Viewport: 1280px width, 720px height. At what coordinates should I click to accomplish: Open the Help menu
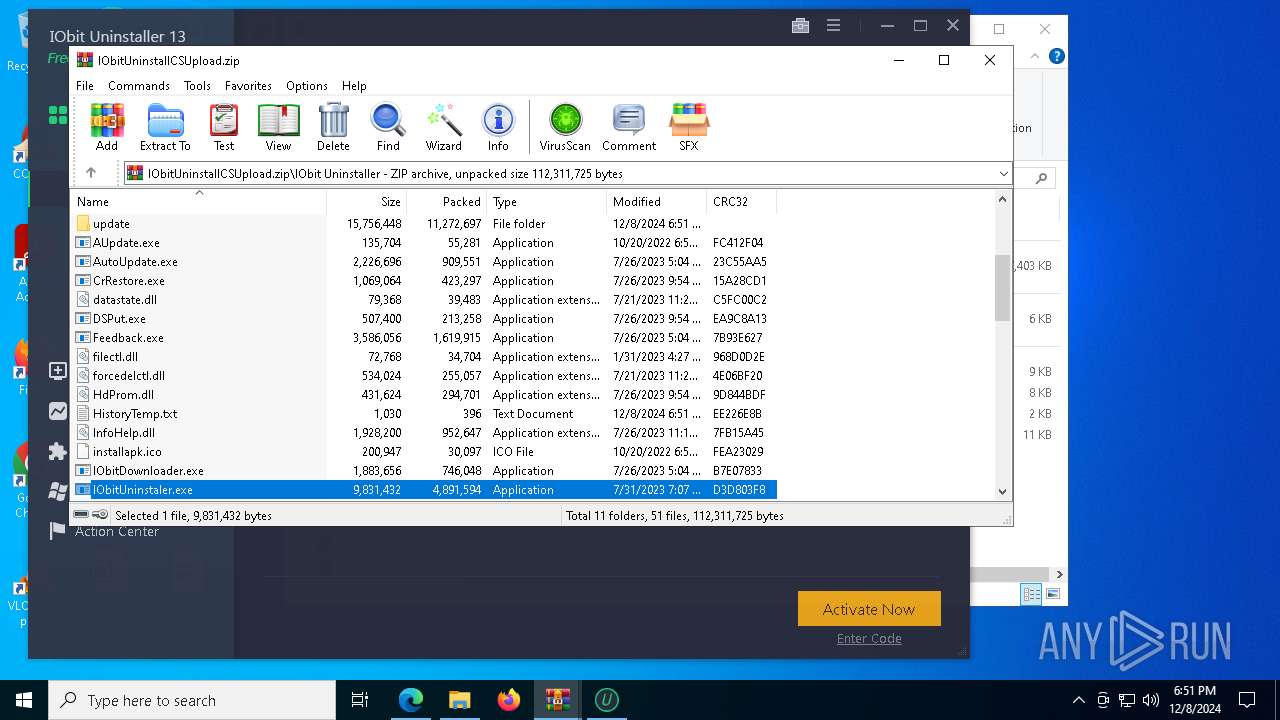click(x=354, y=86)
